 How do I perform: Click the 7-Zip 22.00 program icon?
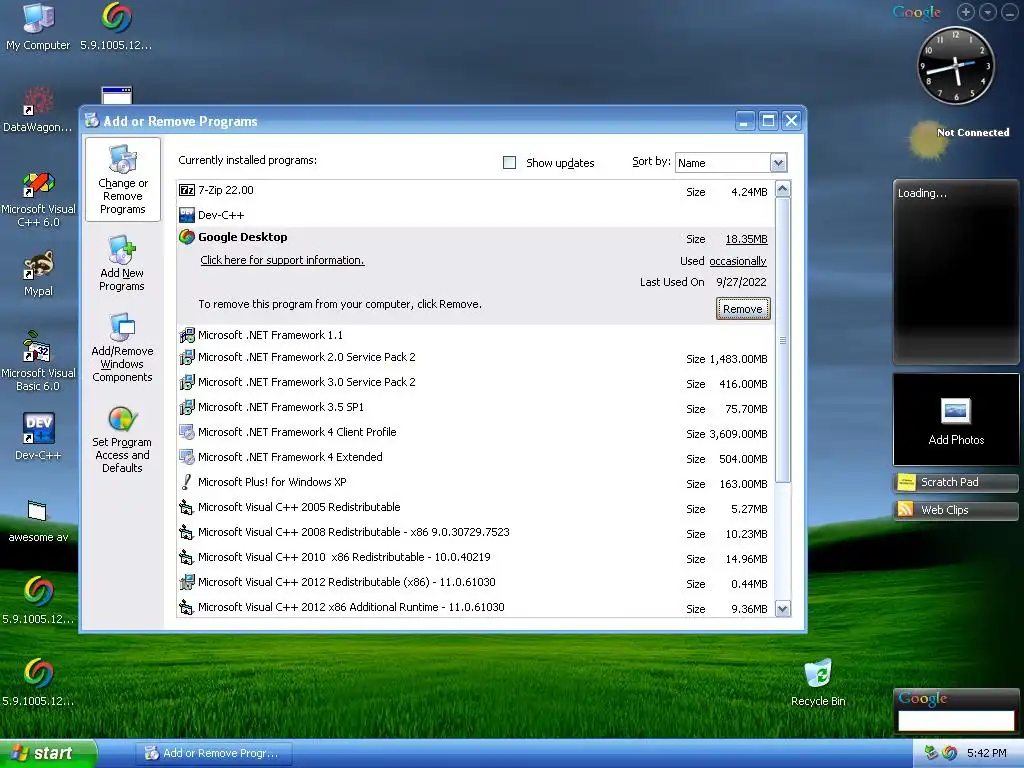pos(187,190)
